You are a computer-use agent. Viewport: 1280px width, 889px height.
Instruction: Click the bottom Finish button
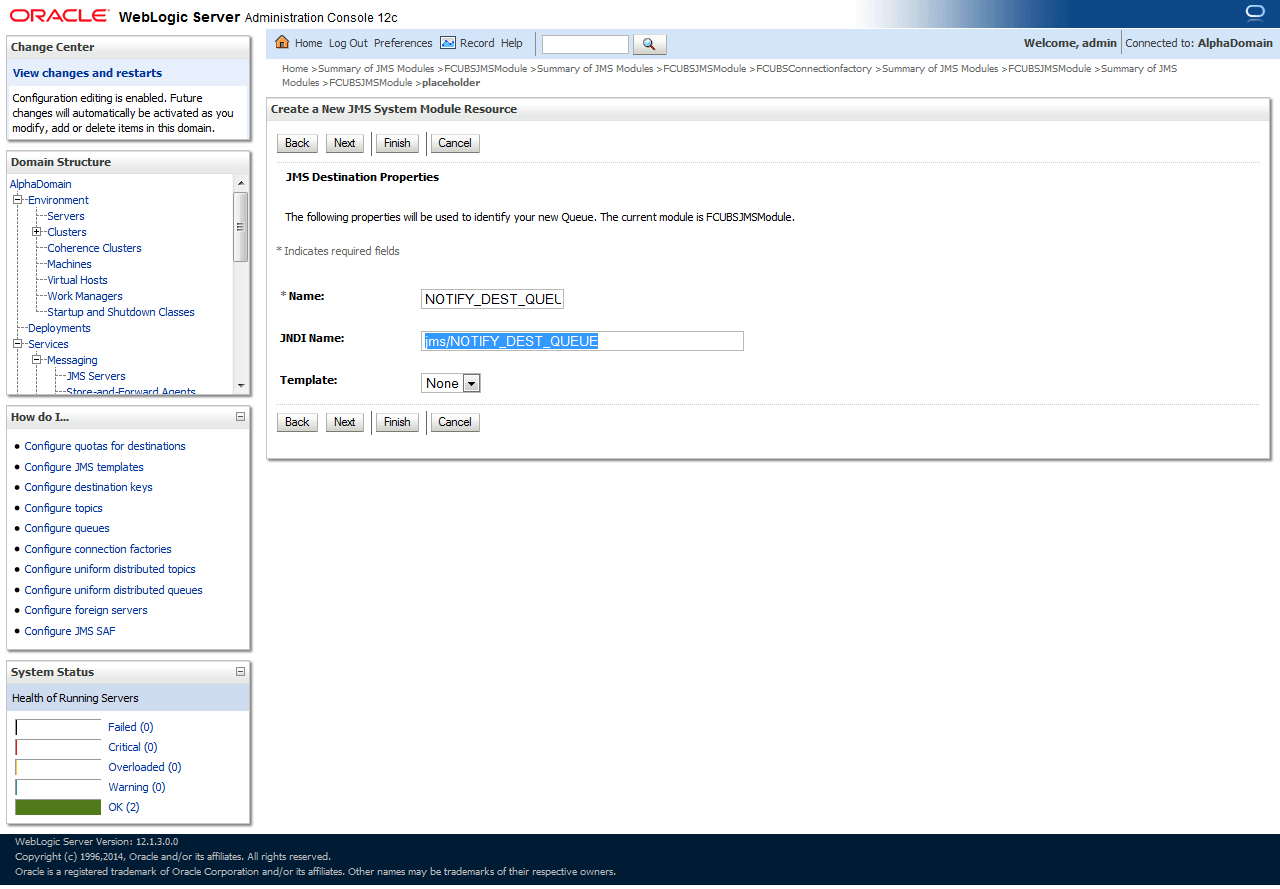pyautogui.click(x=397, y=422)
